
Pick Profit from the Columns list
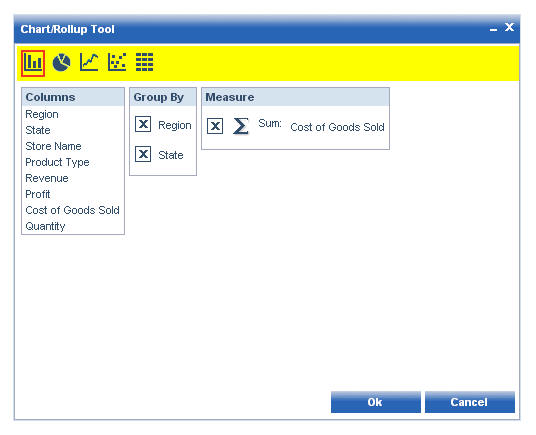(38, 194)
